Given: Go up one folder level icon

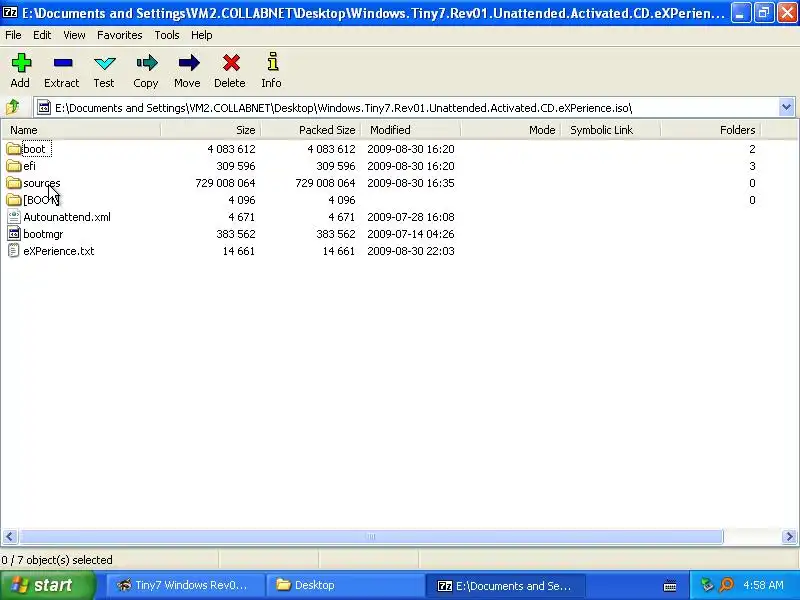Looking at the screenshot, I should point(12,107).
